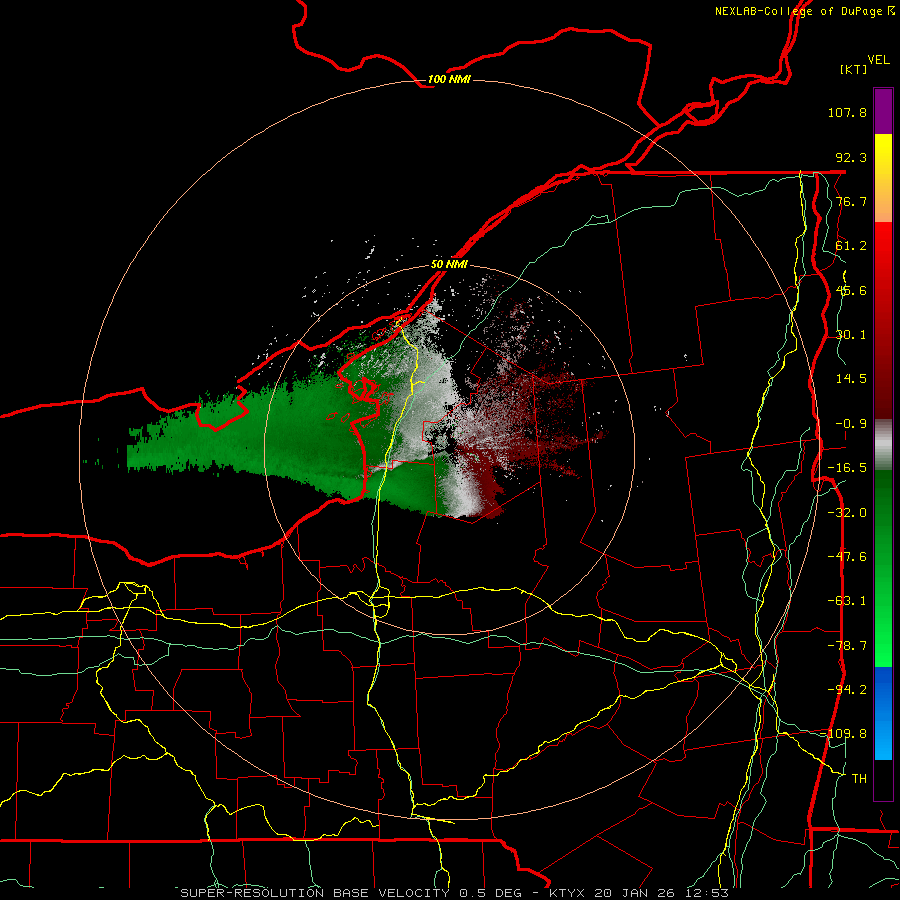Image resolution: width=900 pixels, height=900 pixels.
Task: Click the VEL legend title
Action: click(878, 59)
